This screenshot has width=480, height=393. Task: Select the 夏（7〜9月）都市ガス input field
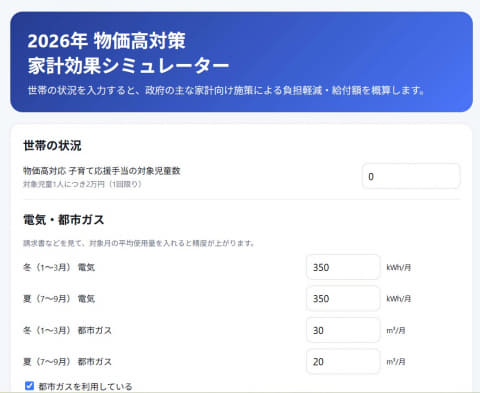click(343, 362)
